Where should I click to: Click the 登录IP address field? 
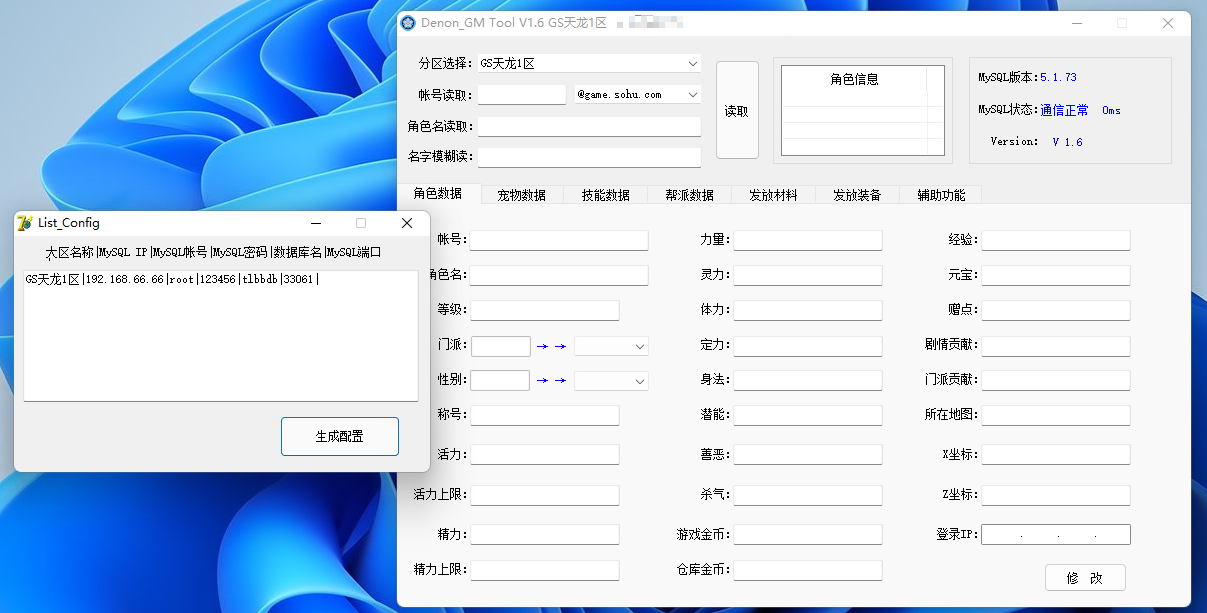[1055, 535]
